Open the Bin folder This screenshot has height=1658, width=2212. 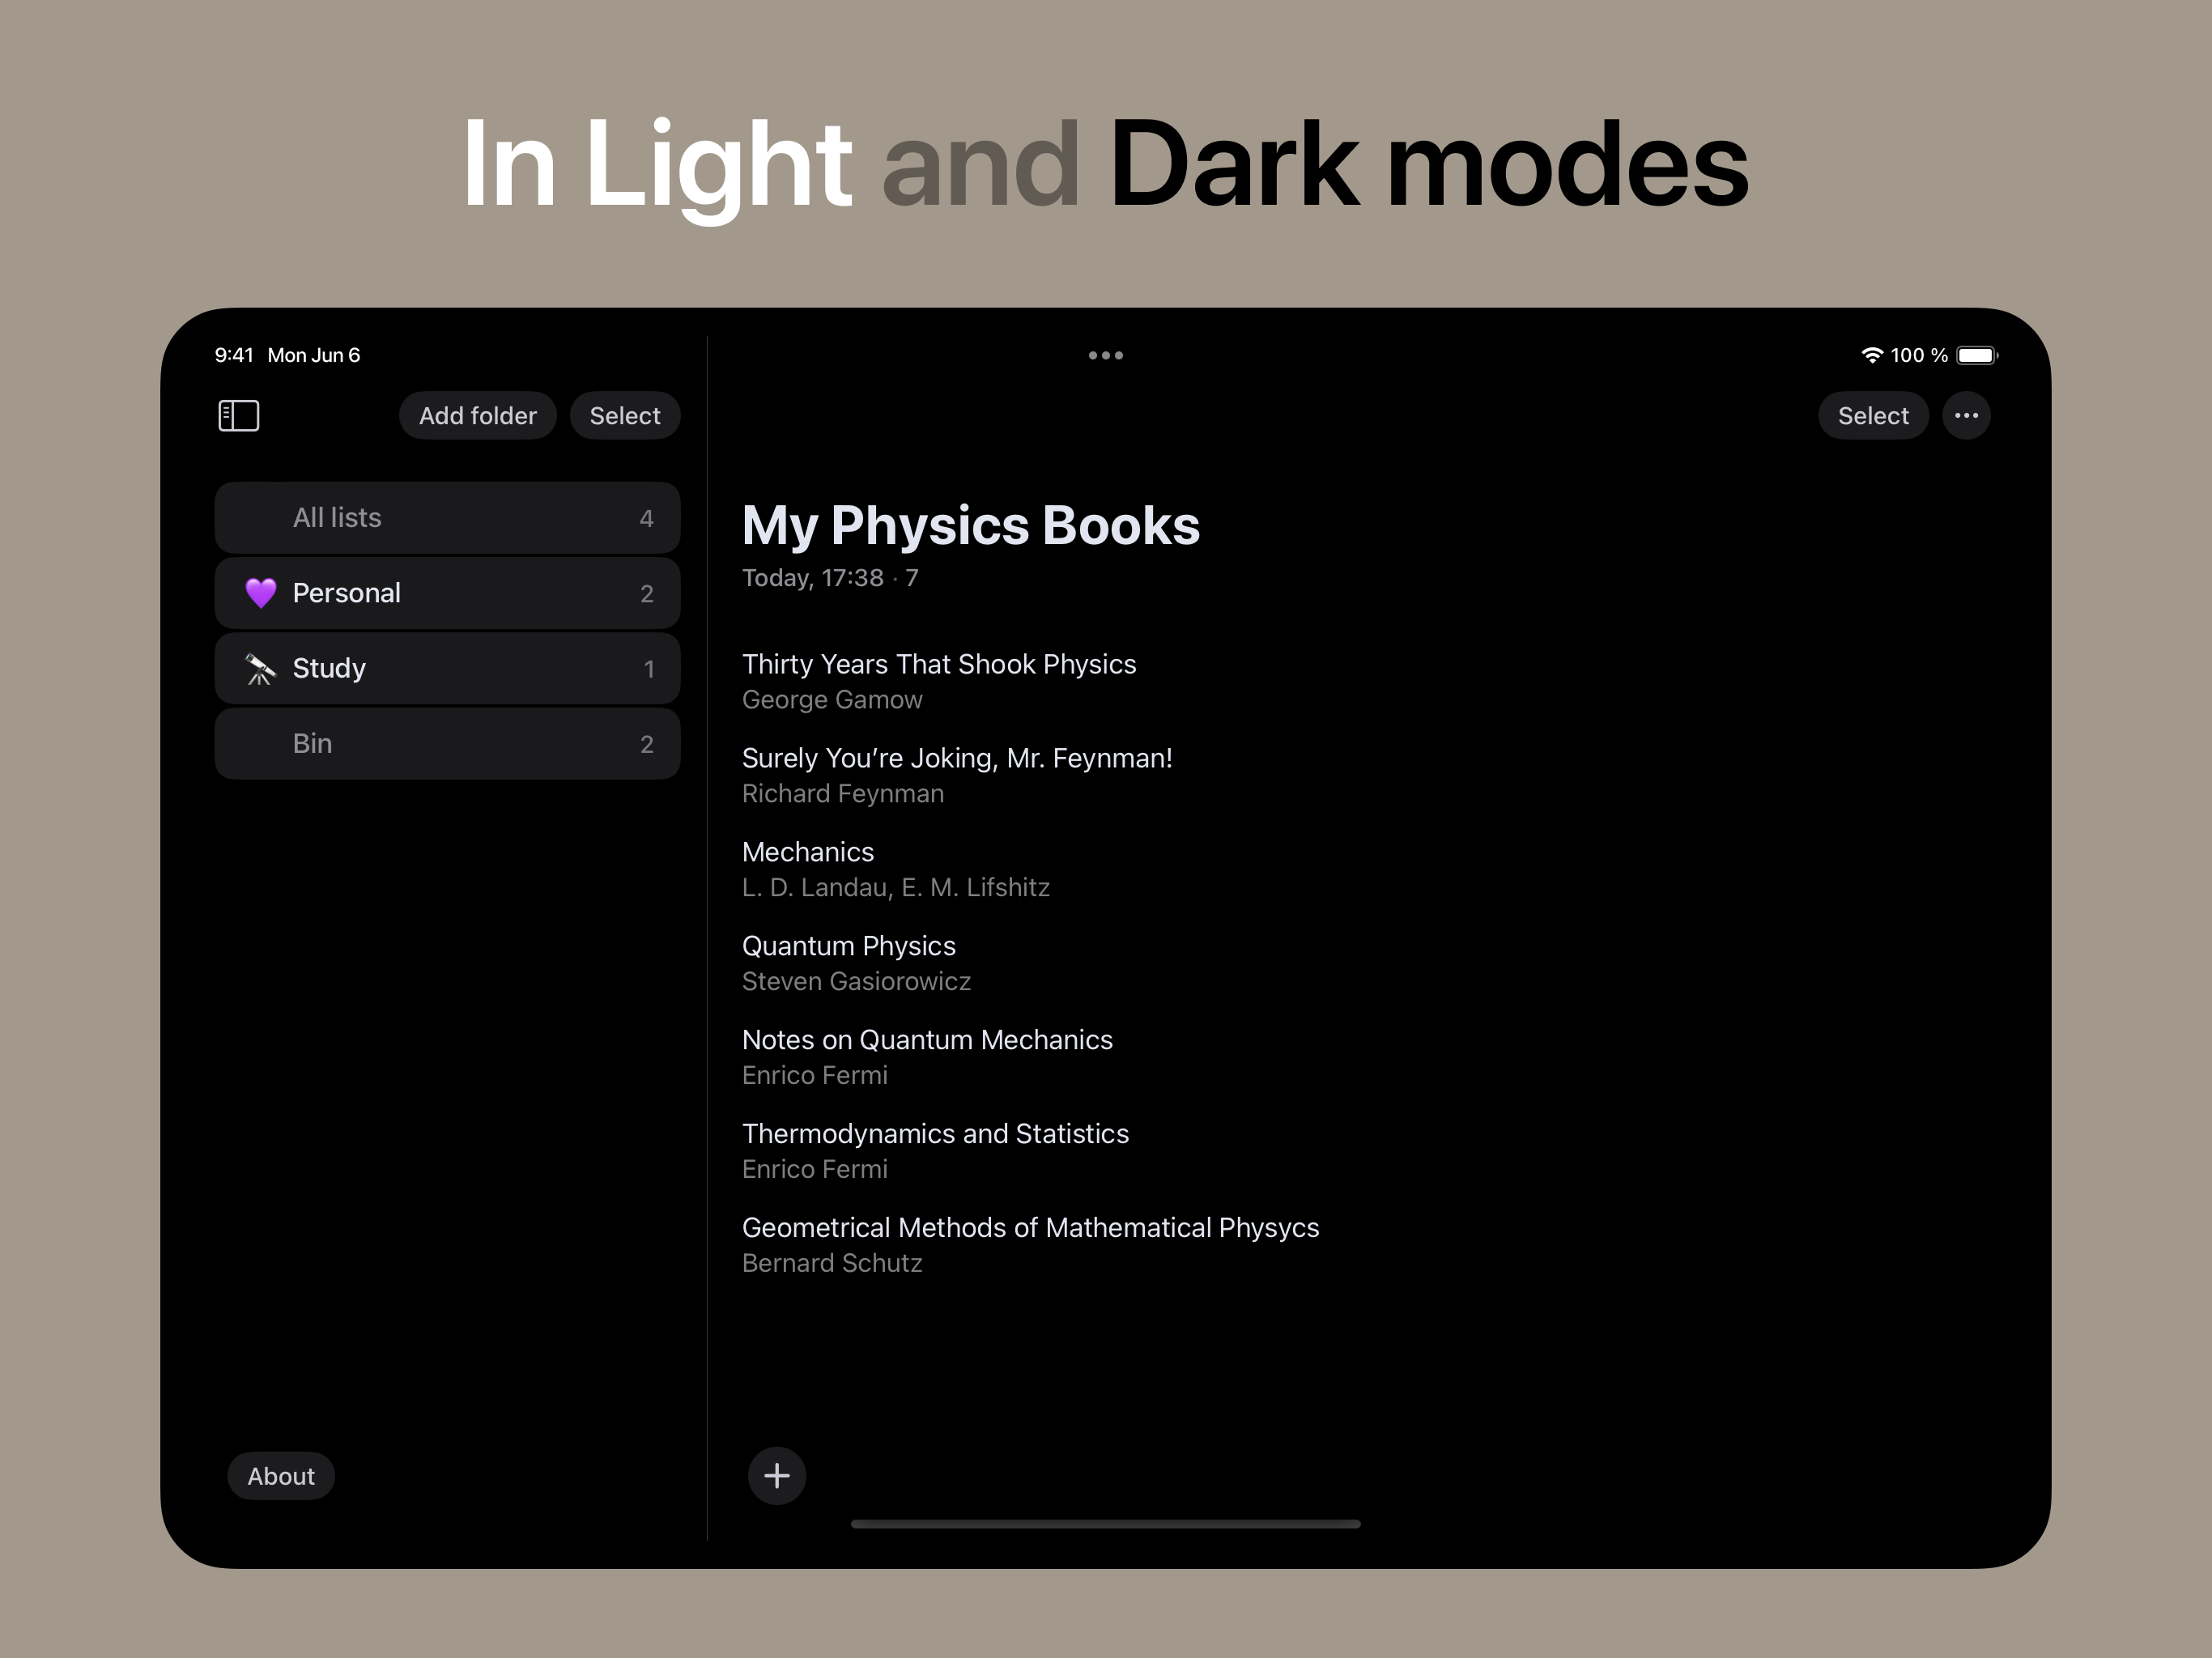pos(447,744)
